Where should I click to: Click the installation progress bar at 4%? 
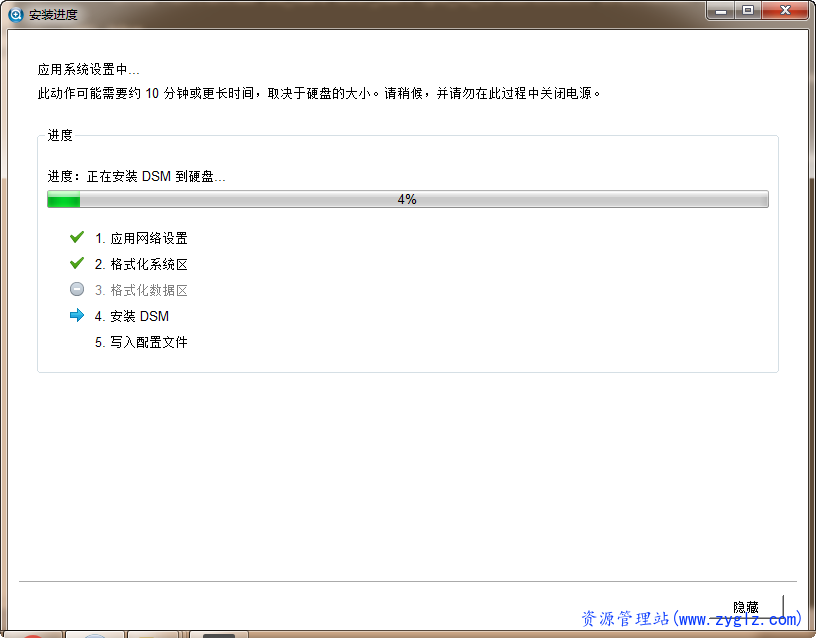pos(407,199)
